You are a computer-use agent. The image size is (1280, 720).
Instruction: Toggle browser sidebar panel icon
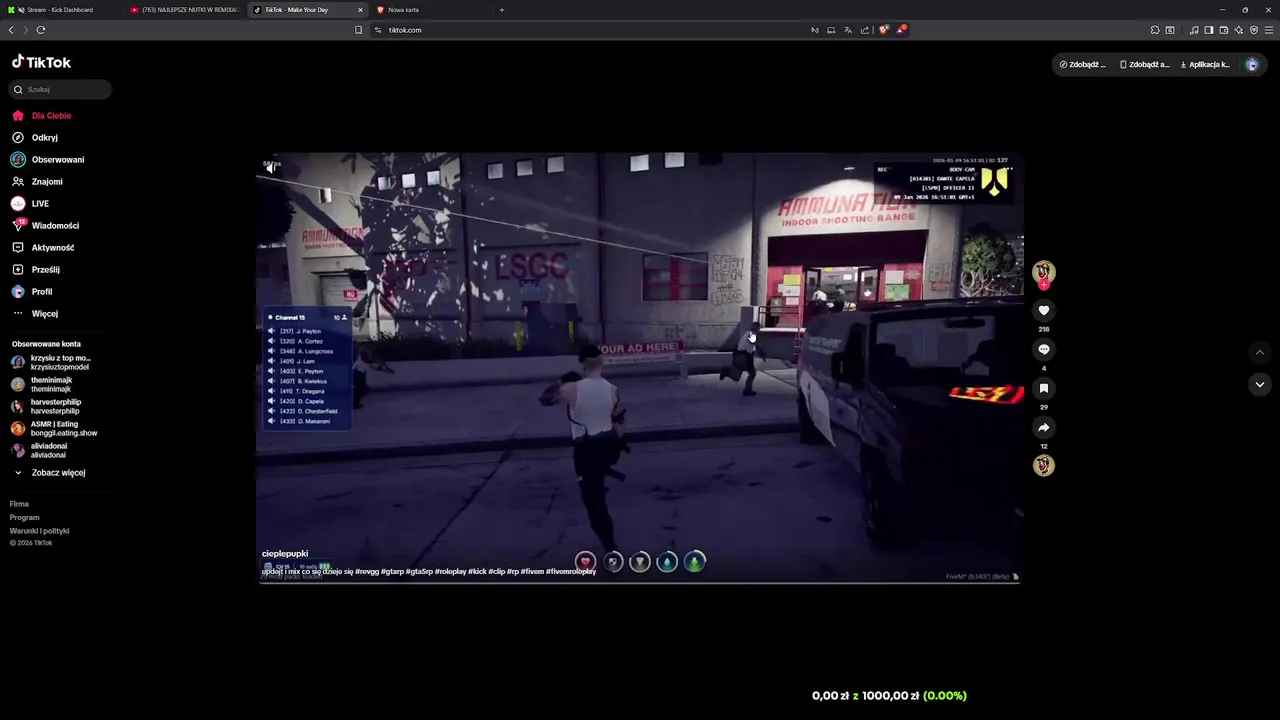point(1209,30)
